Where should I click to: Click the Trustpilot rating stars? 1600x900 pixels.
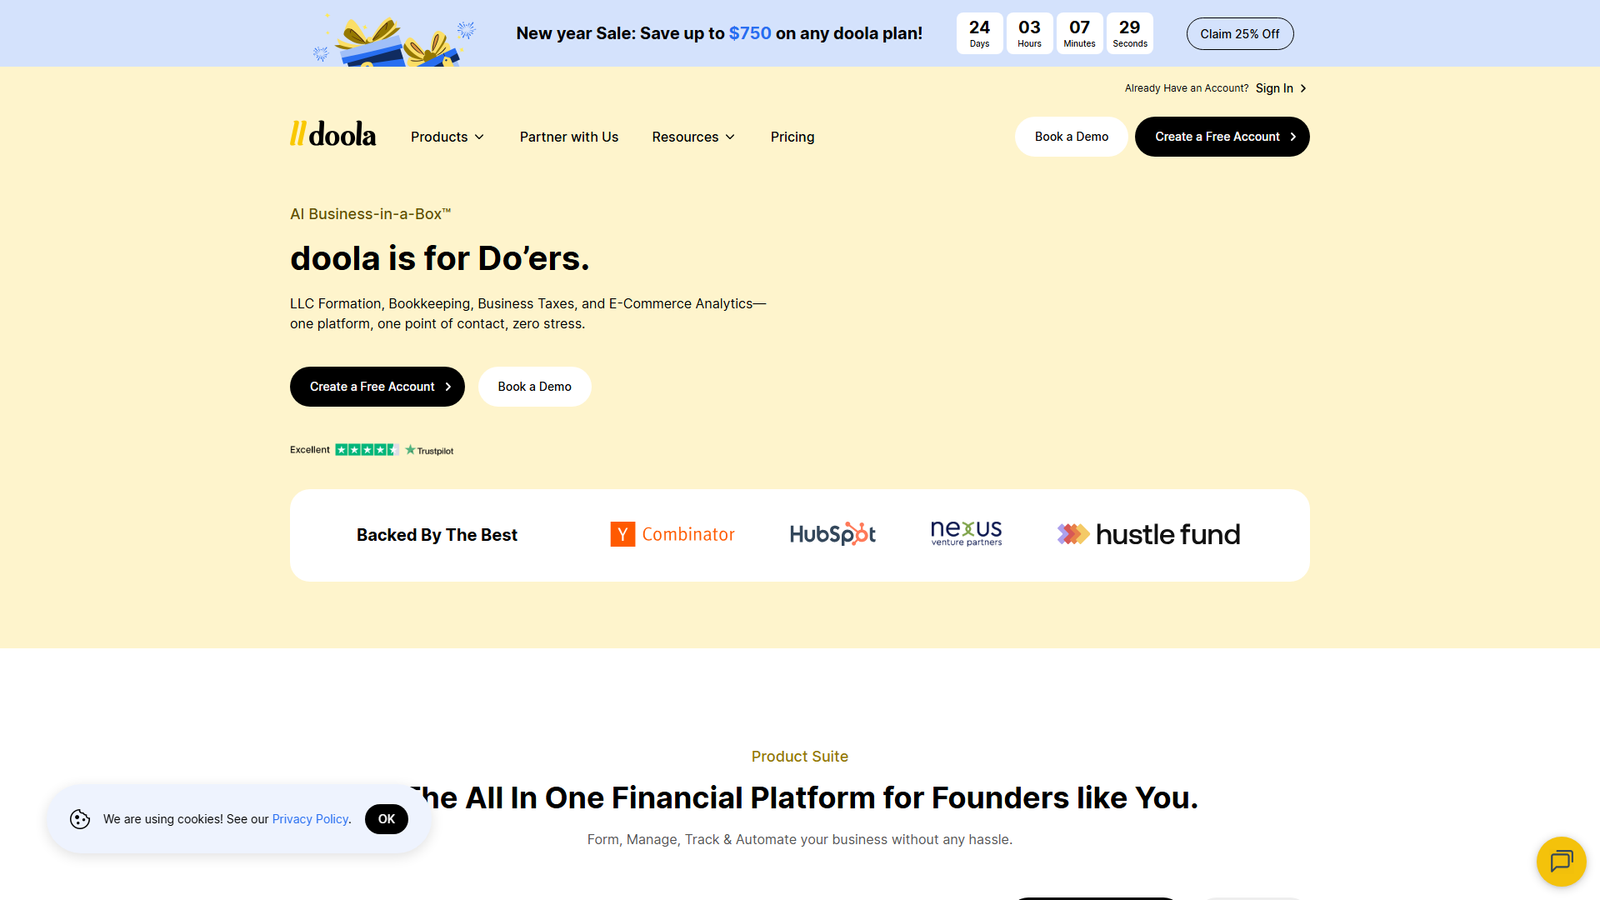(366, 449)
